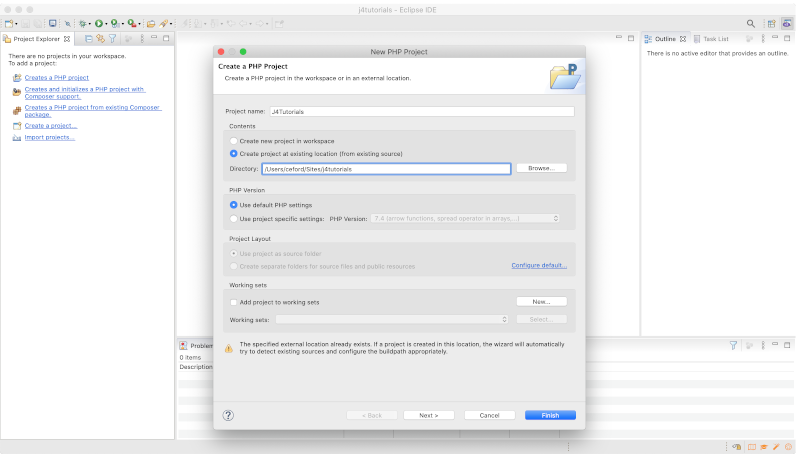Click the Create a project... link

(51, 125)
